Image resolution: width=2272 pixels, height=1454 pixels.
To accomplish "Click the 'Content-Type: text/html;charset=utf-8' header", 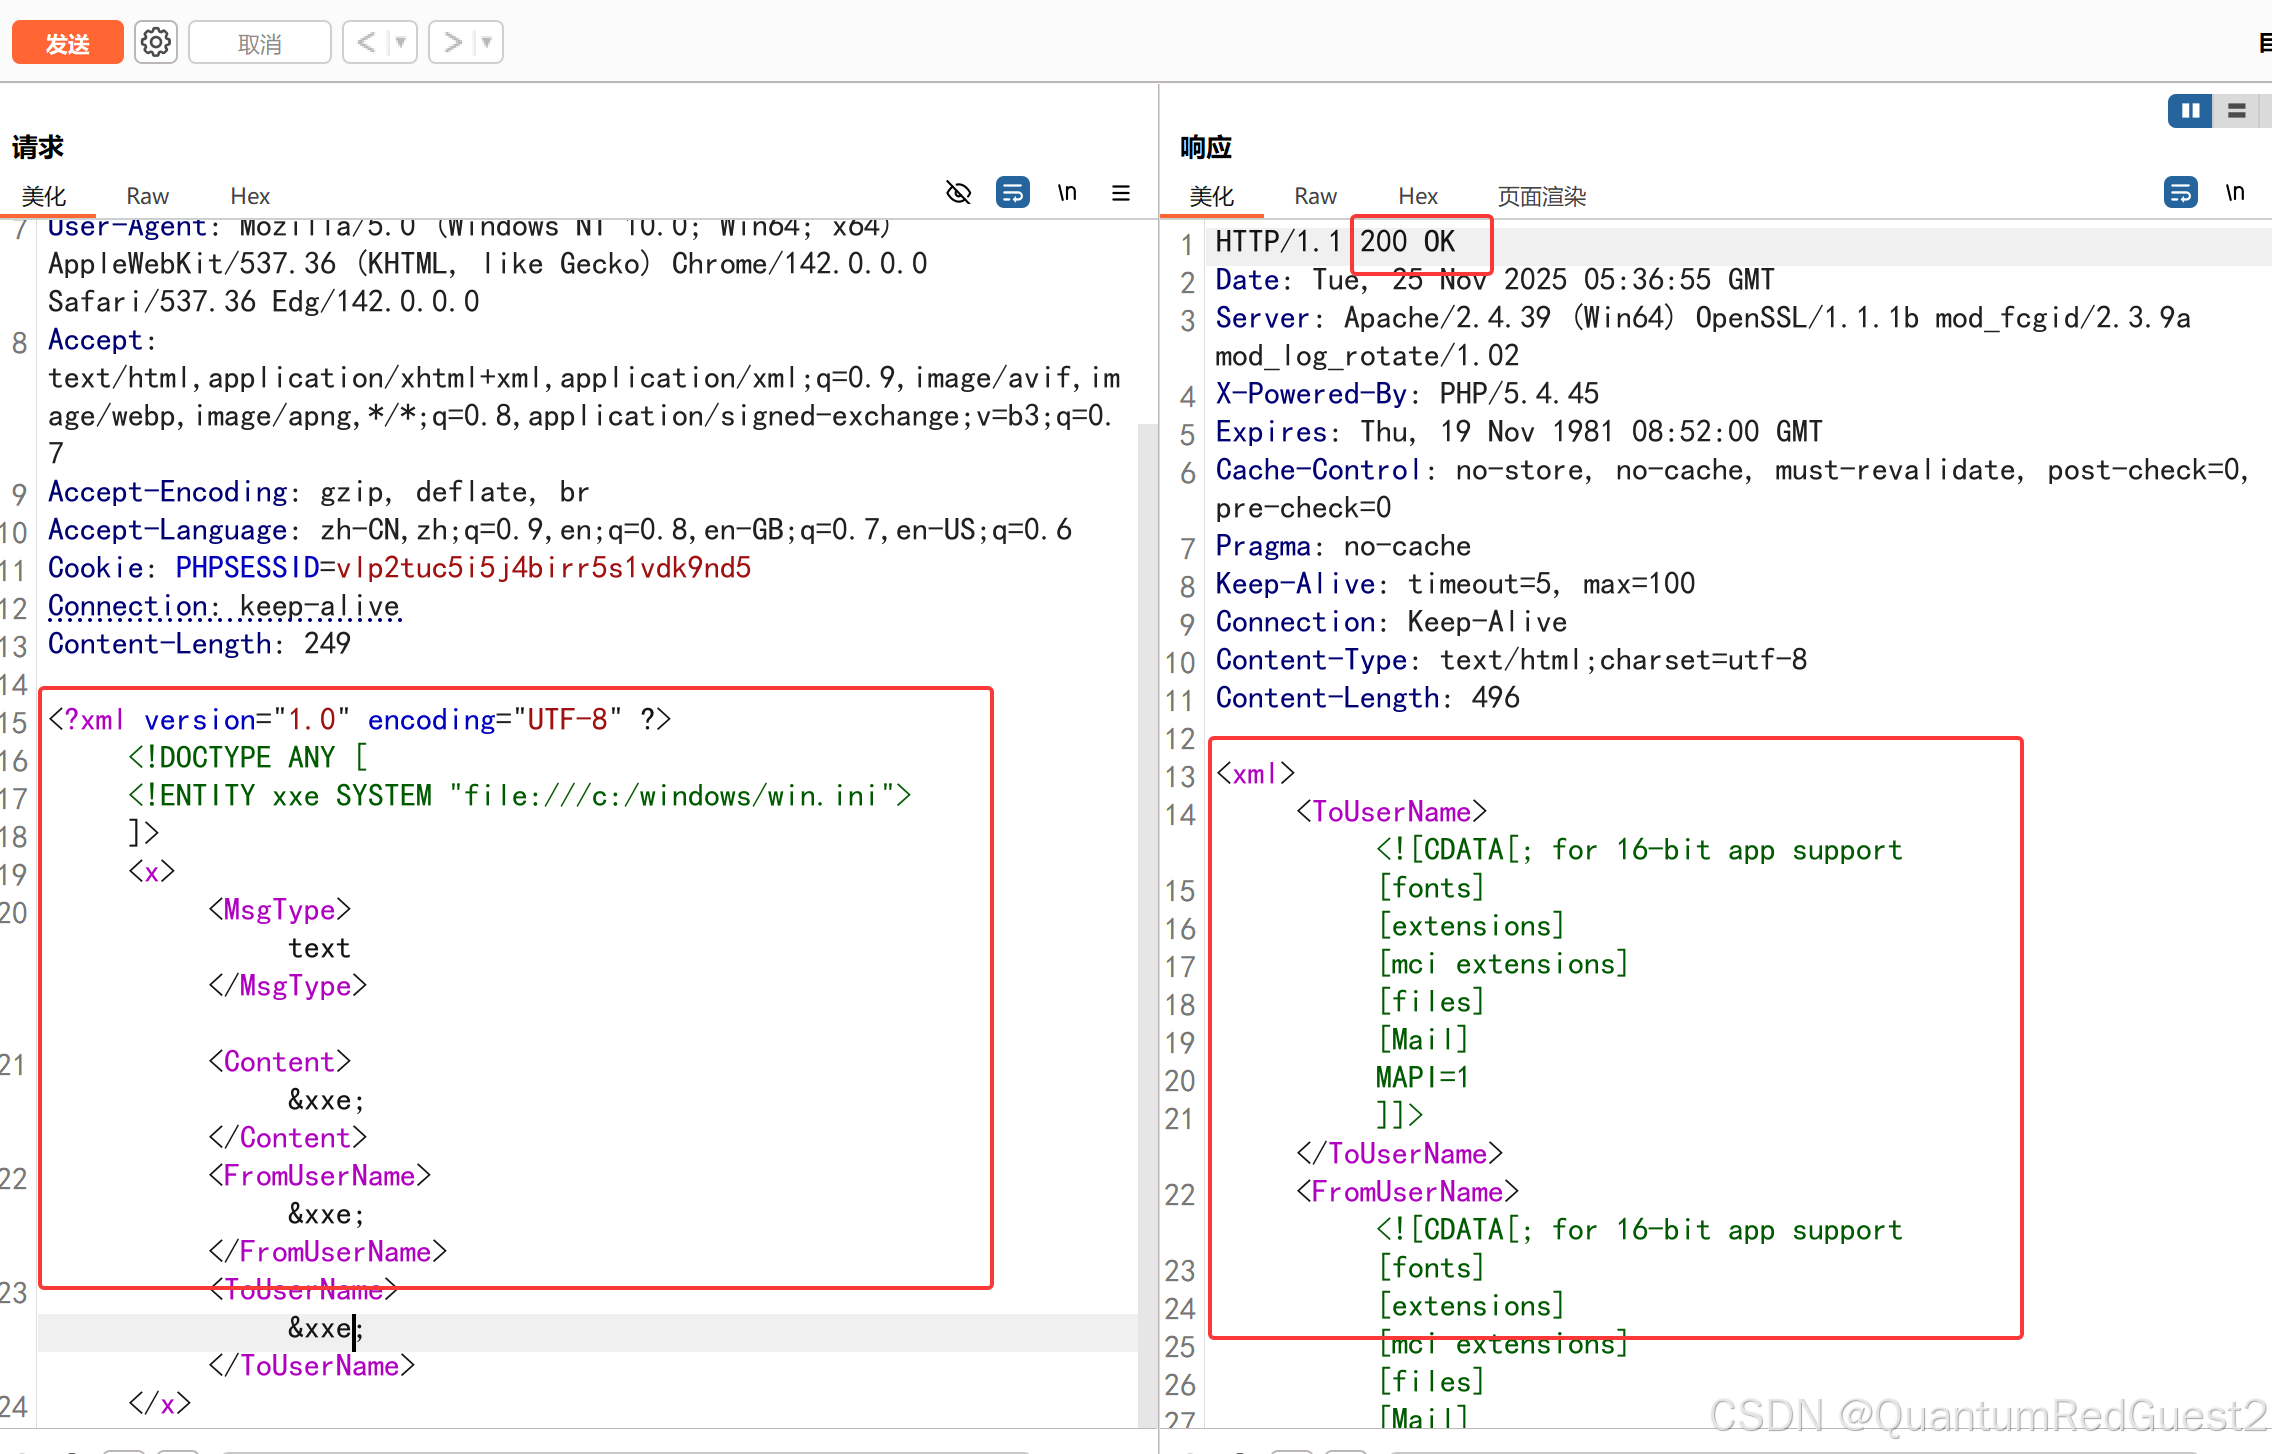I will [1511, 660].
